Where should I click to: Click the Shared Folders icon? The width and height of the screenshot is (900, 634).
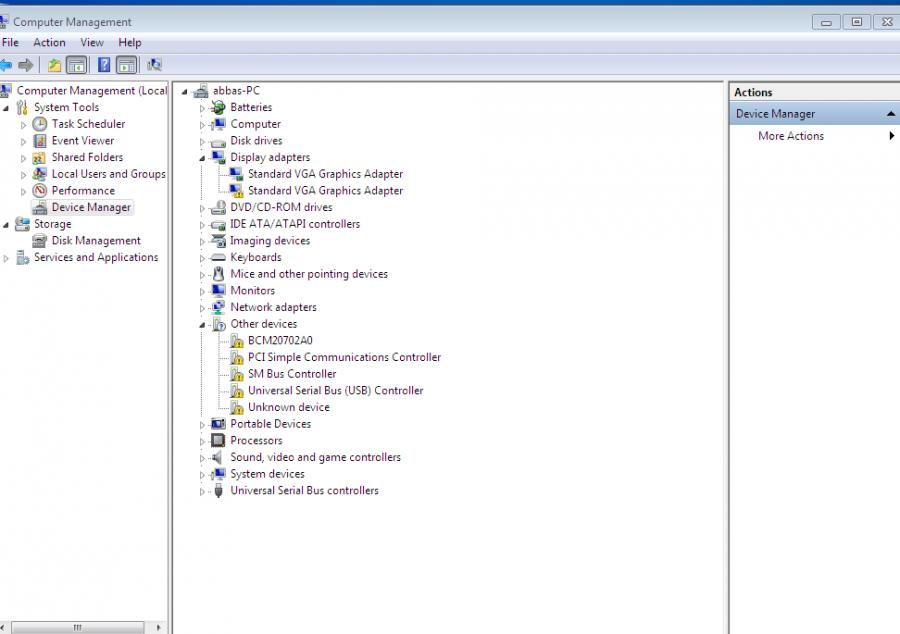(39, 158)
